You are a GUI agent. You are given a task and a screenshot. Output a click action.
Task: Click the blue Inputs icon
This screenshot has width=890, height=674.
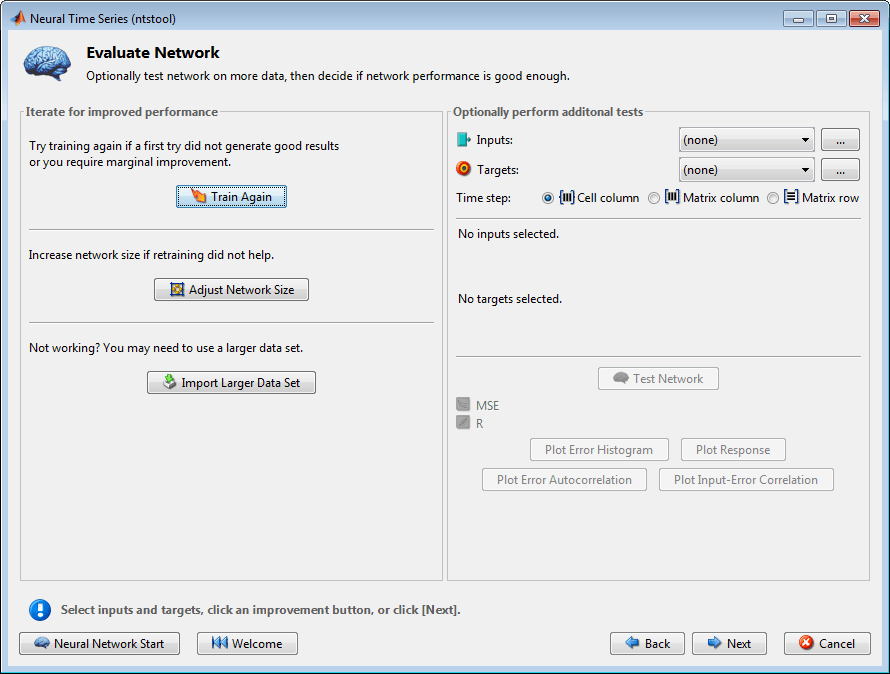tap(464, 140)
